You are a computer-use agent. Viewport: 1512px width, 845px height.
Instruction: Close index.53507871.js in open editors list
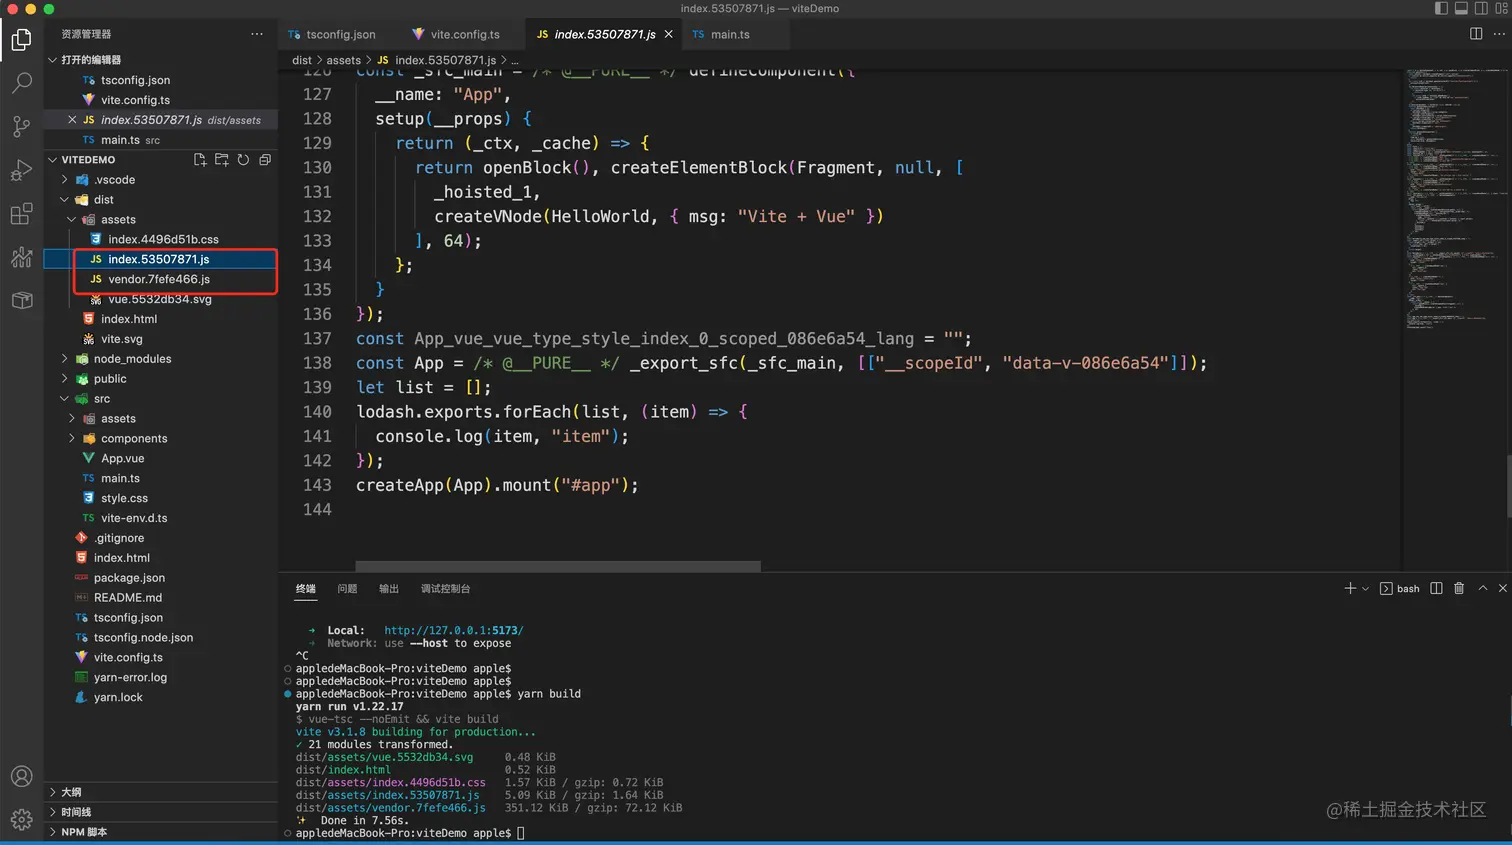(72, 120)
